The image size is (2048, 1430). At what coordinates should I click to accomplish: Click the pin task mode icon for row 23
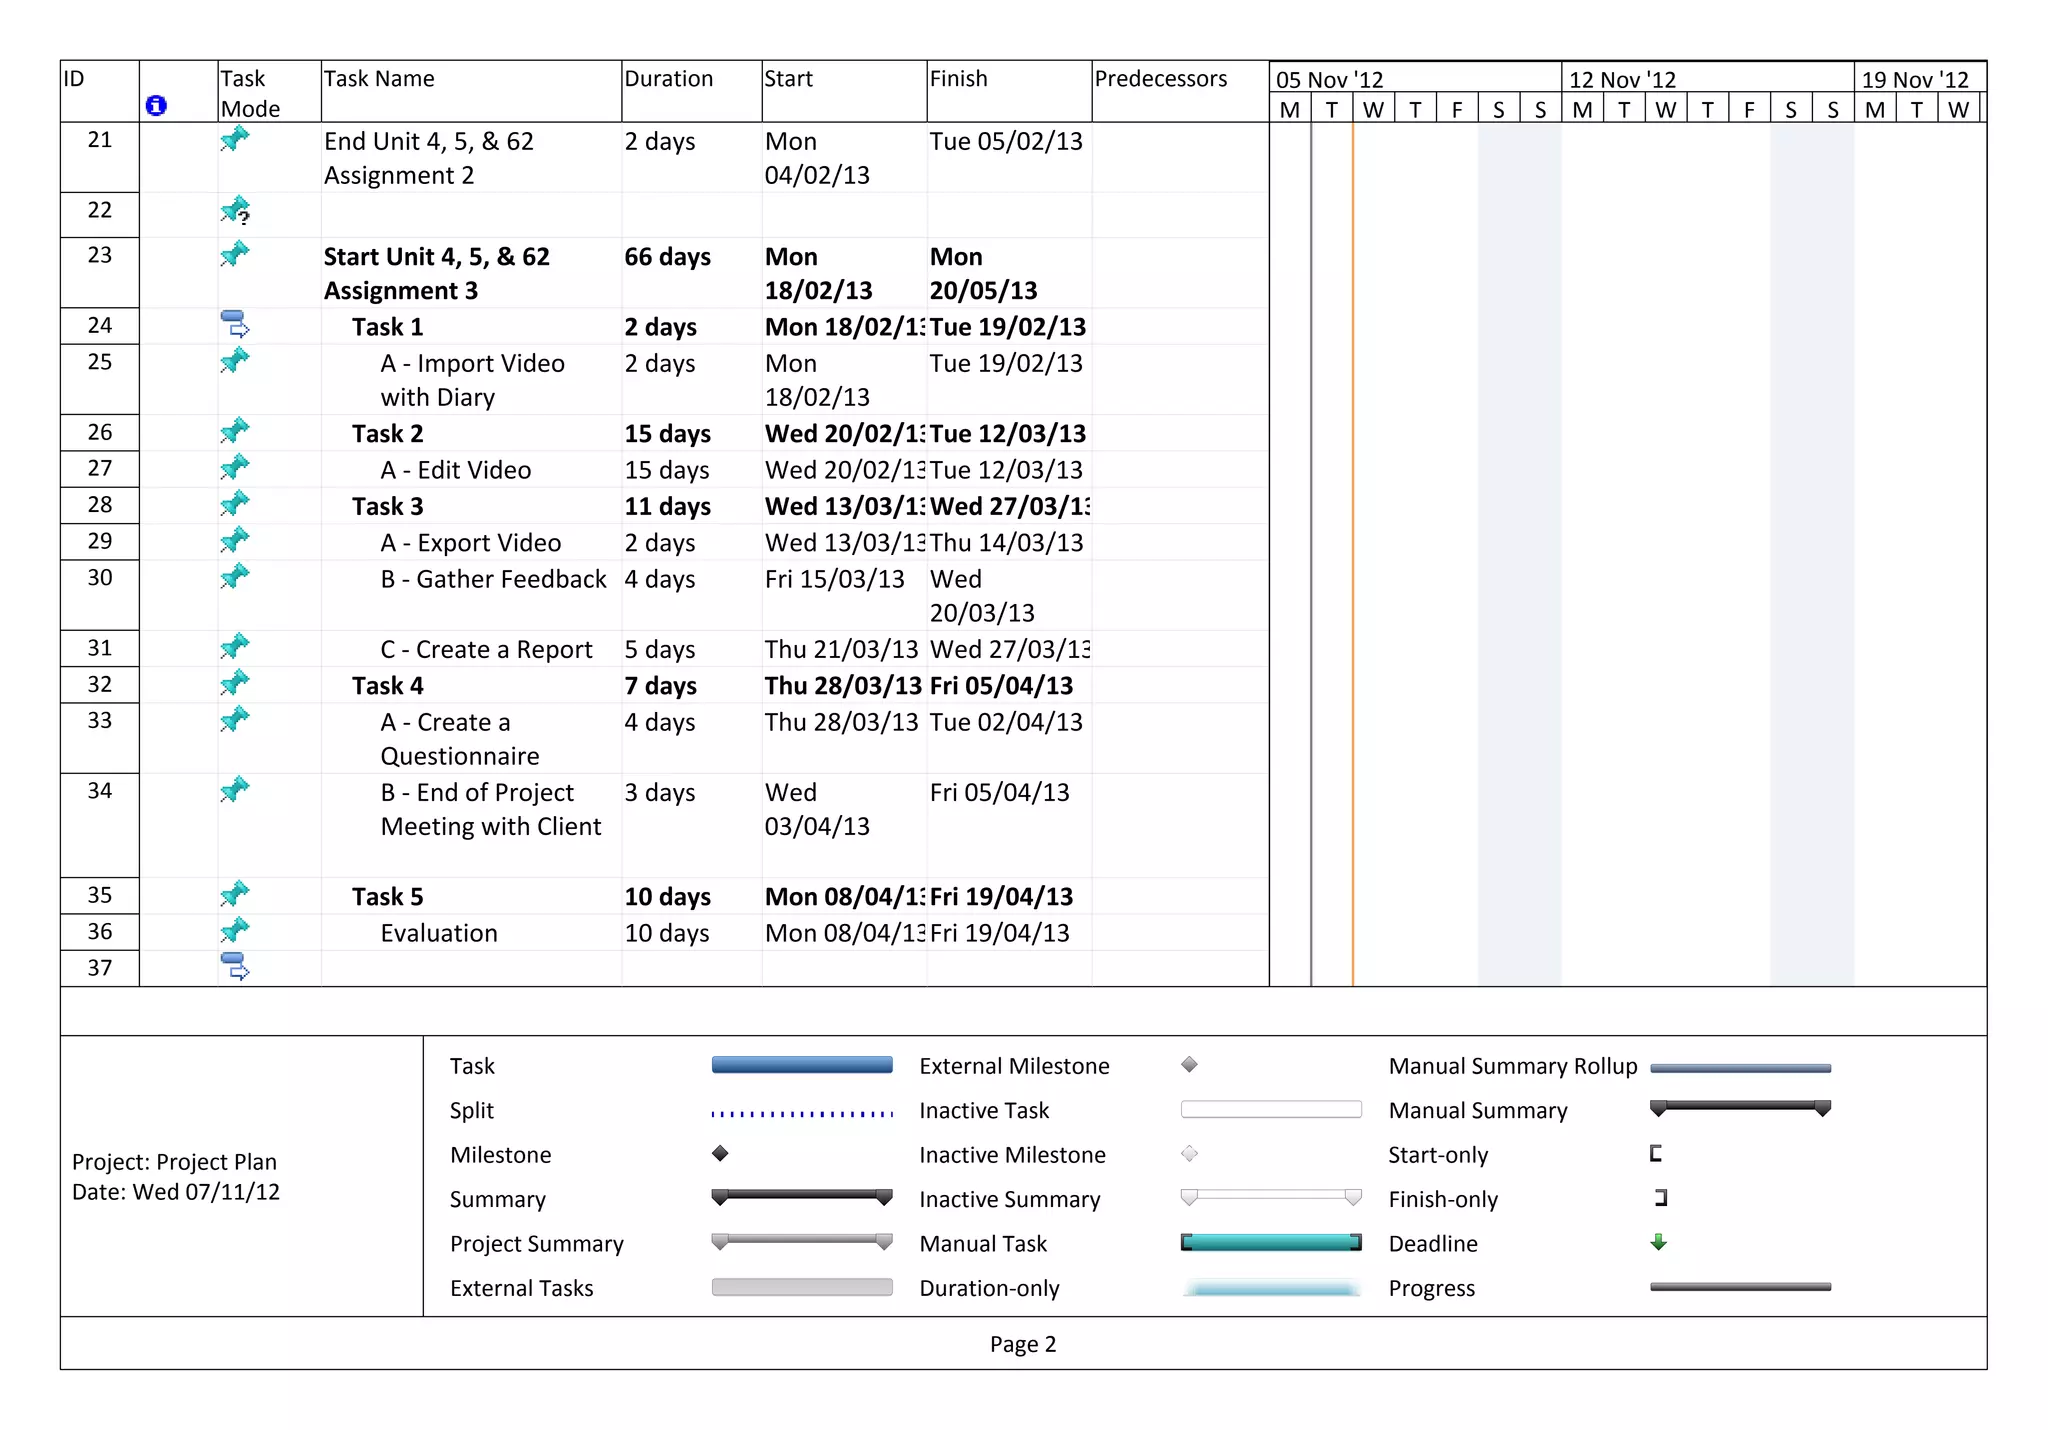click(234, 254)
